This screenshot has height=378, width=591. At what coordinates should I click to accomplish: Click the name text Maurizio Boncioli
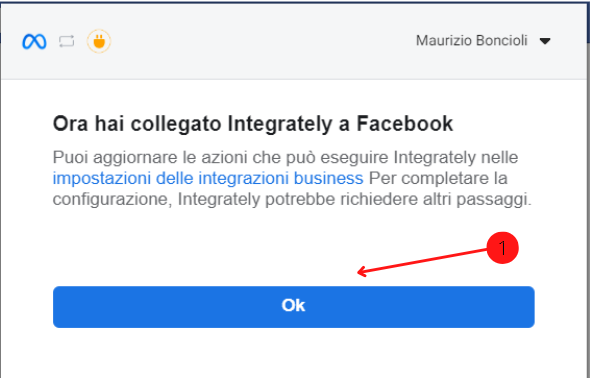pyautogui.click(x=472, y=41)
